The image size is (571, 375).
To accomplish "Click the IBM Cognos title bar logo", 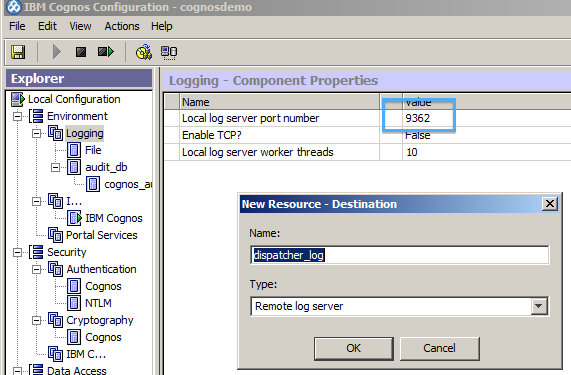I will coord(14,7).
